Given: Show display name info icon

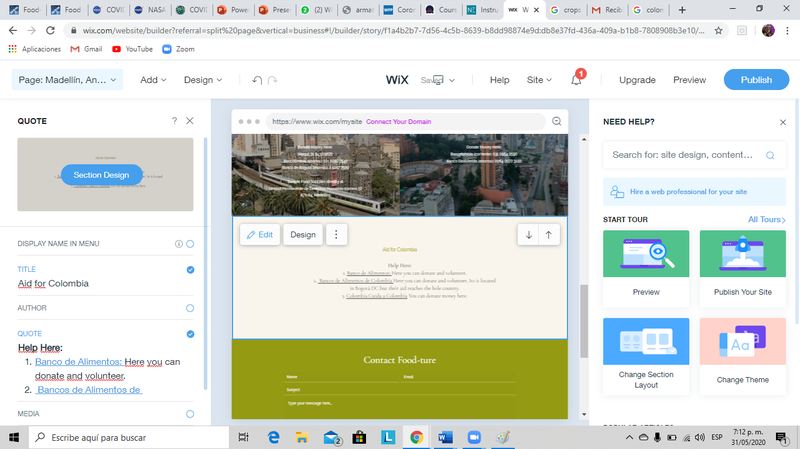Looking at the screenshot, I should click(179, 244).
